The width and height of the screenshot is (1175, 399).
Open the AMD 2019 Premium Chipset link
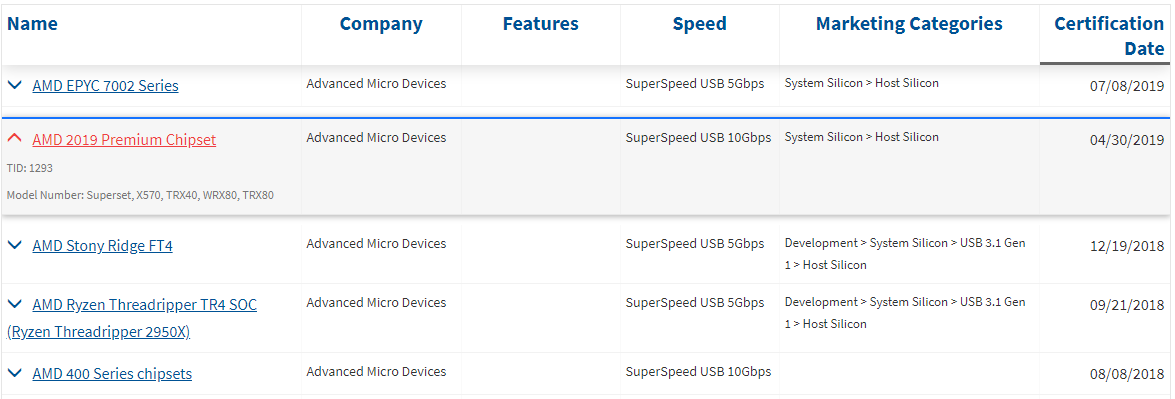tap(124, 140)
